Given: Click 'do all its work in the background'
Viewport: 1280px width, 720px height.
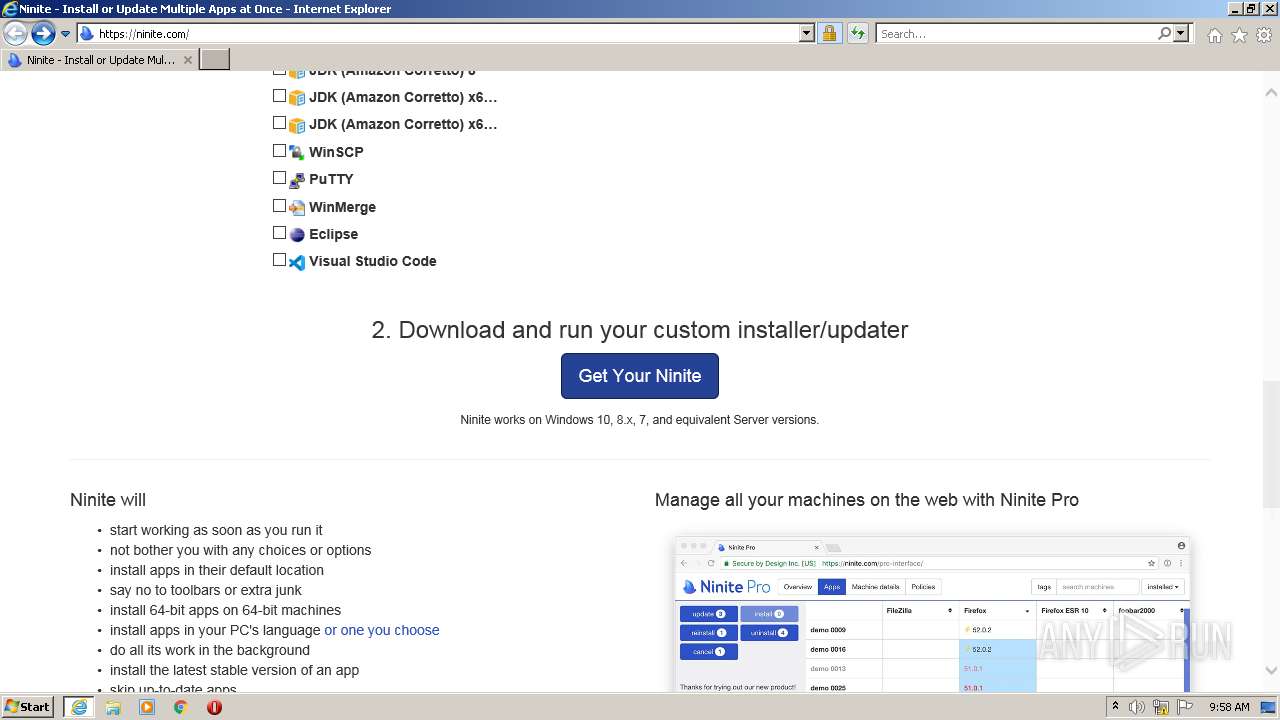Looking at the screenshot, I should [x=210, y=650].
